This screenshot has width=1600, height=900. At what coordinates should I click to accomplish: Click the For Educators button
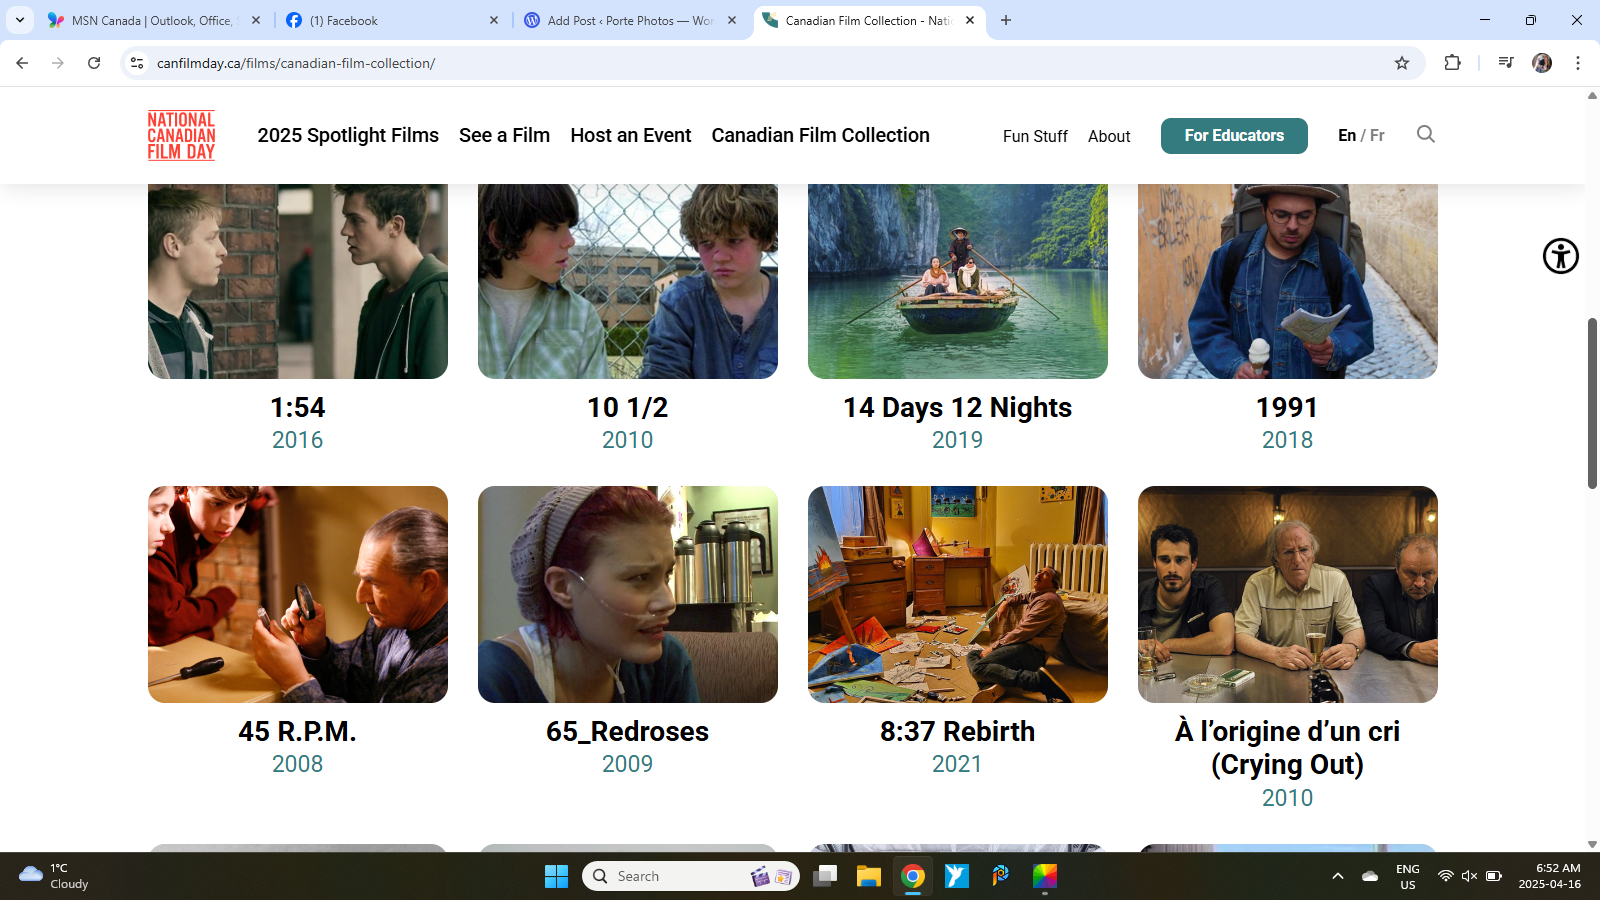[x=1233, y=136]
